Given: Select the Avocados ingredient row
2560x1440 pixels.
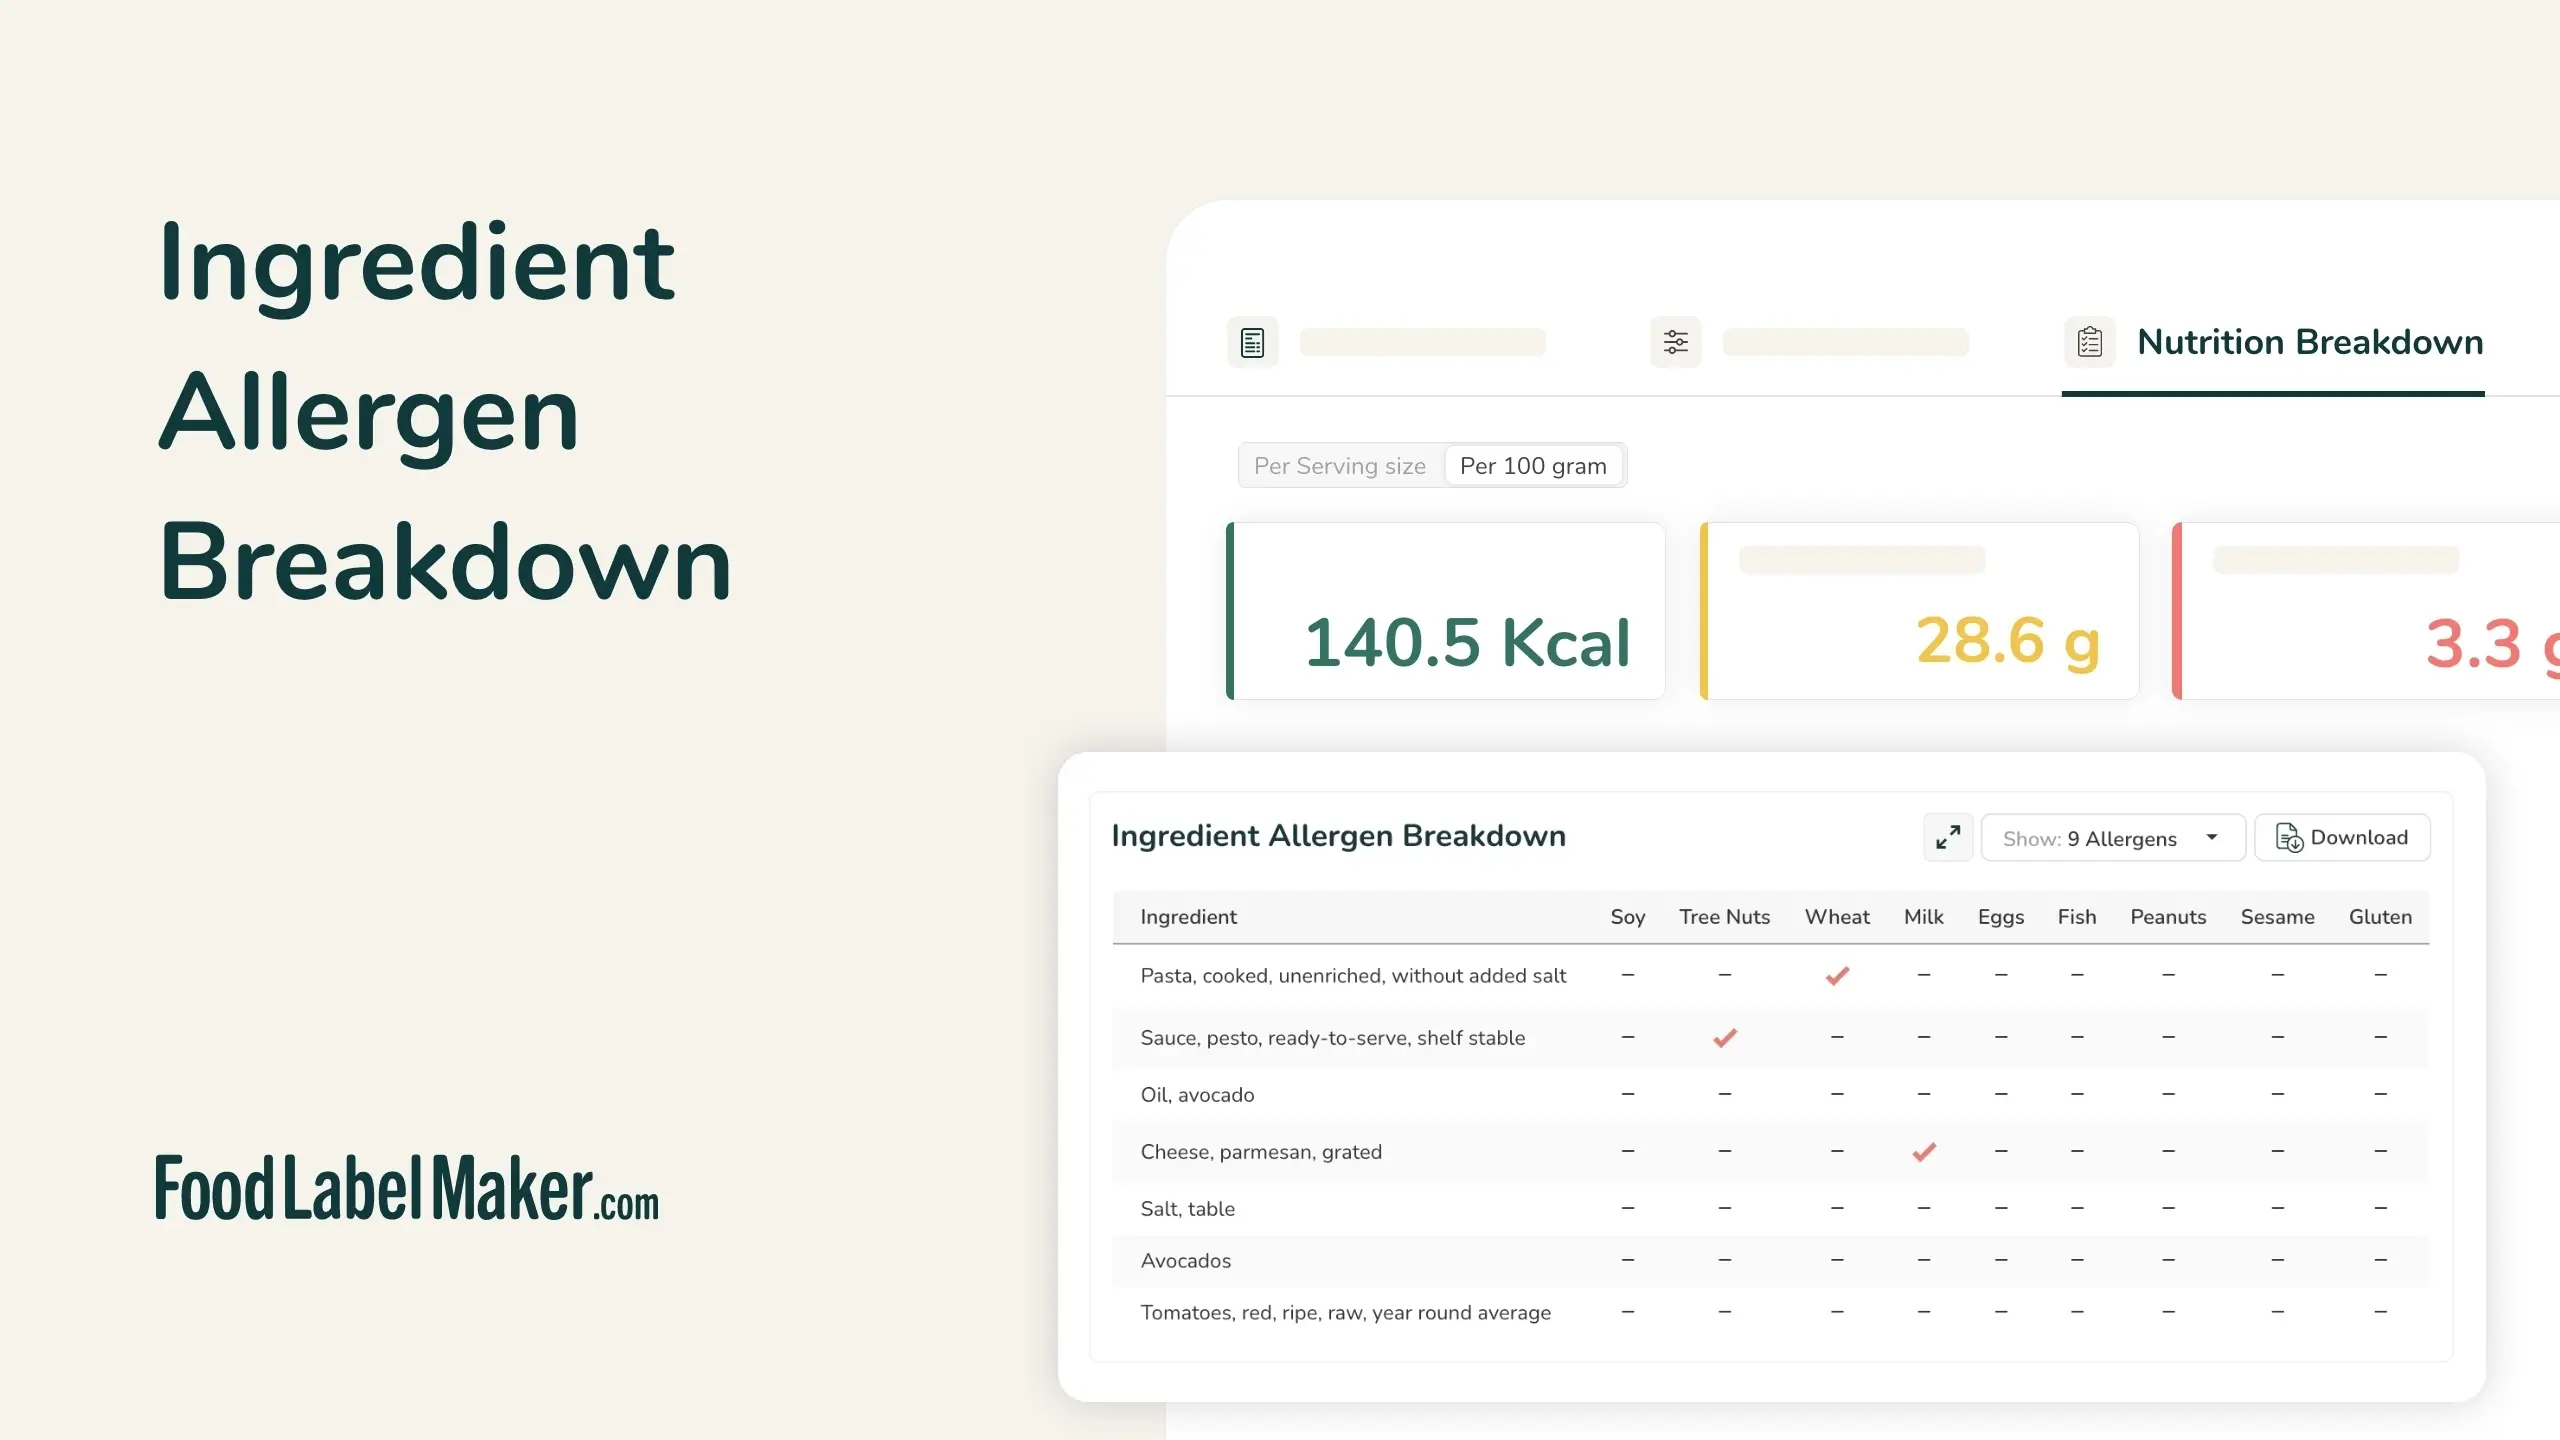Looking at the screenshot, I should coord(1185,1260).
